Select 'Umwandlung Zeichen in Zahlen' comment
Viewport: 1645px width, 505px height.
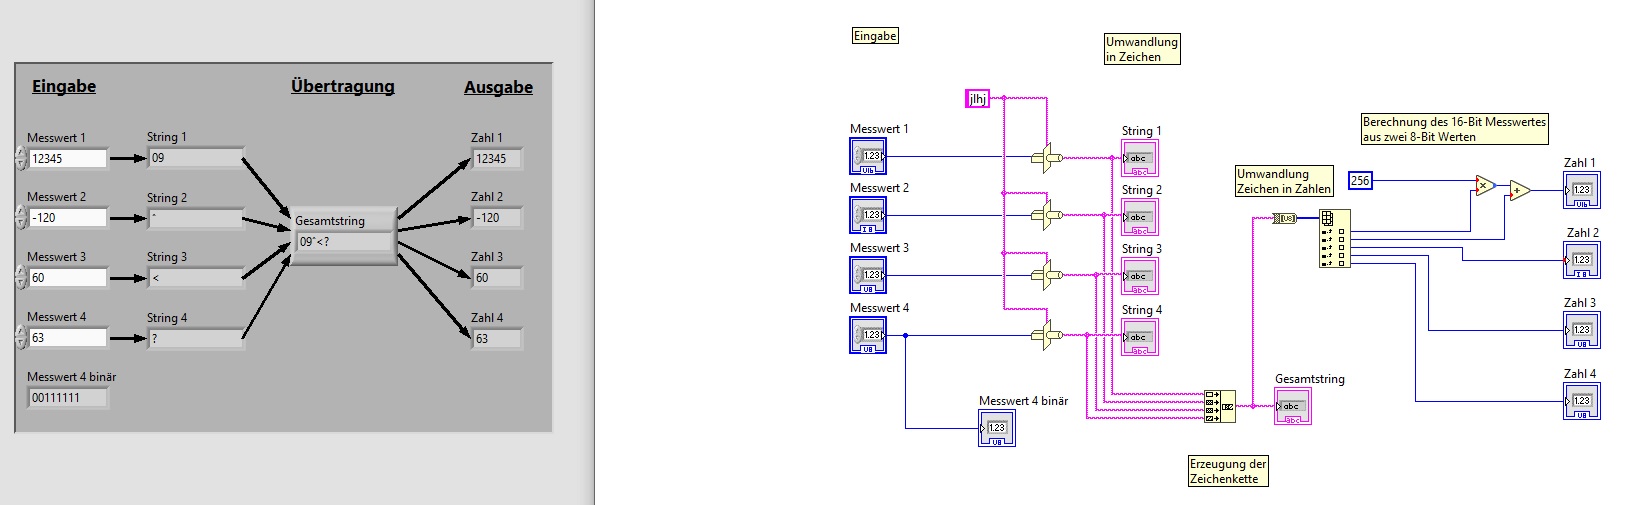coord(1285,181)
